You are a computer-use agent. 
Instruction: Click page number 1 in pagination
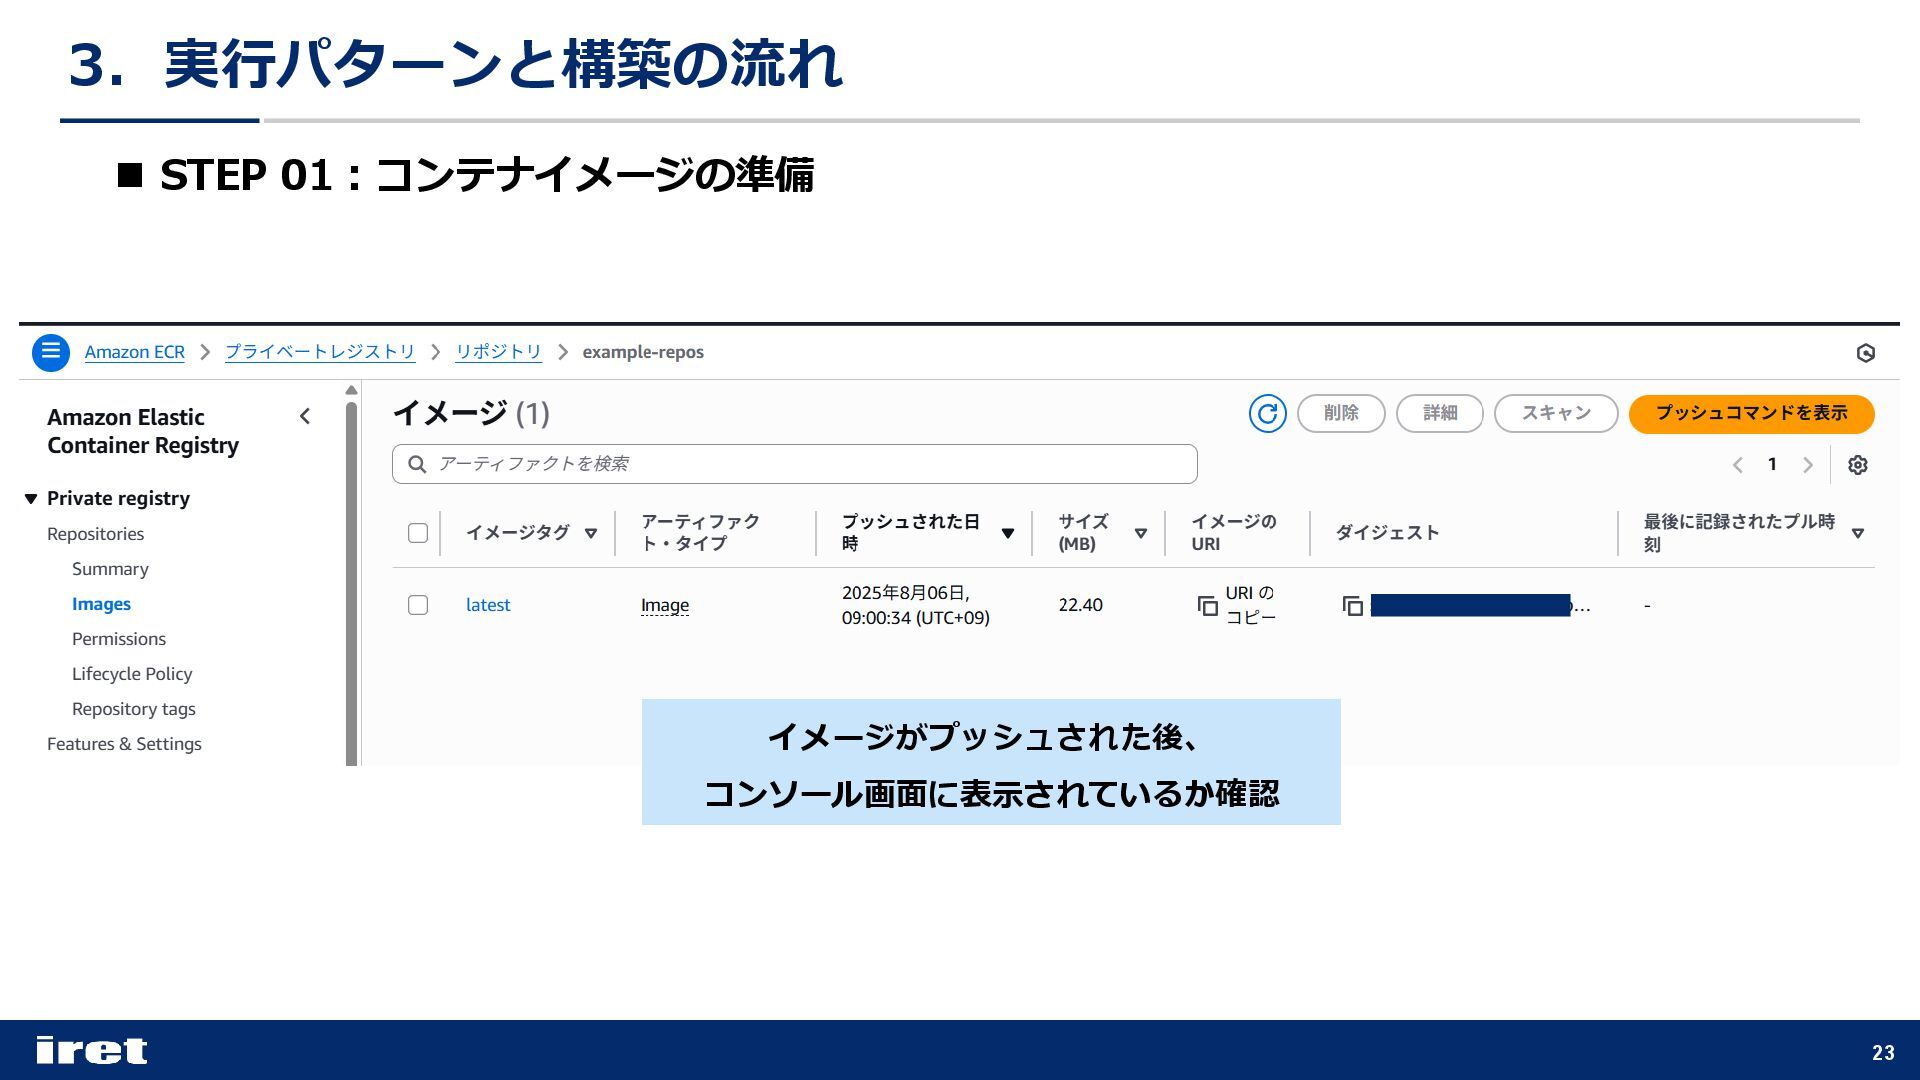point(1772,464)
